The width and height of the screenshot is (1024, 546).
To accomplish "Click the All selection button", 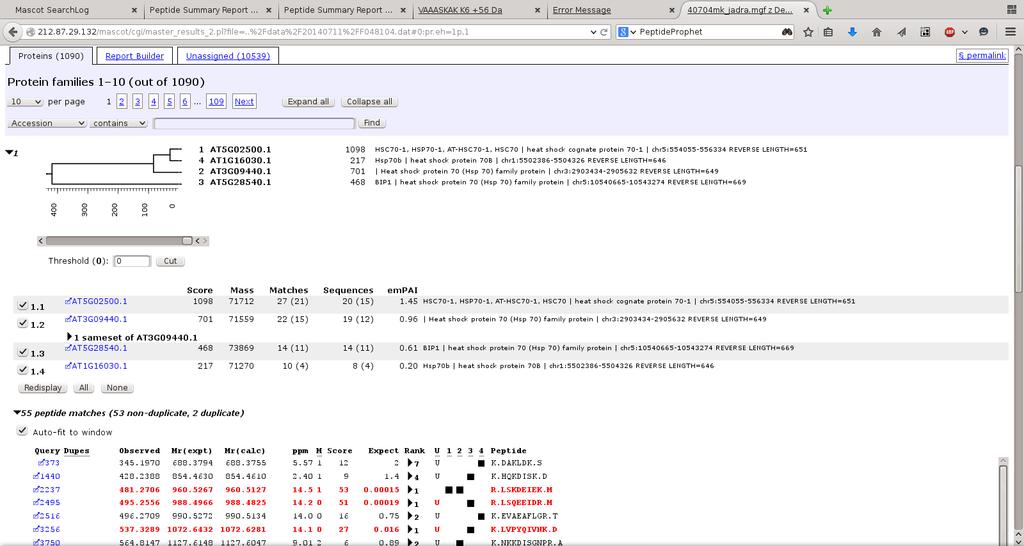I will 84,388.
